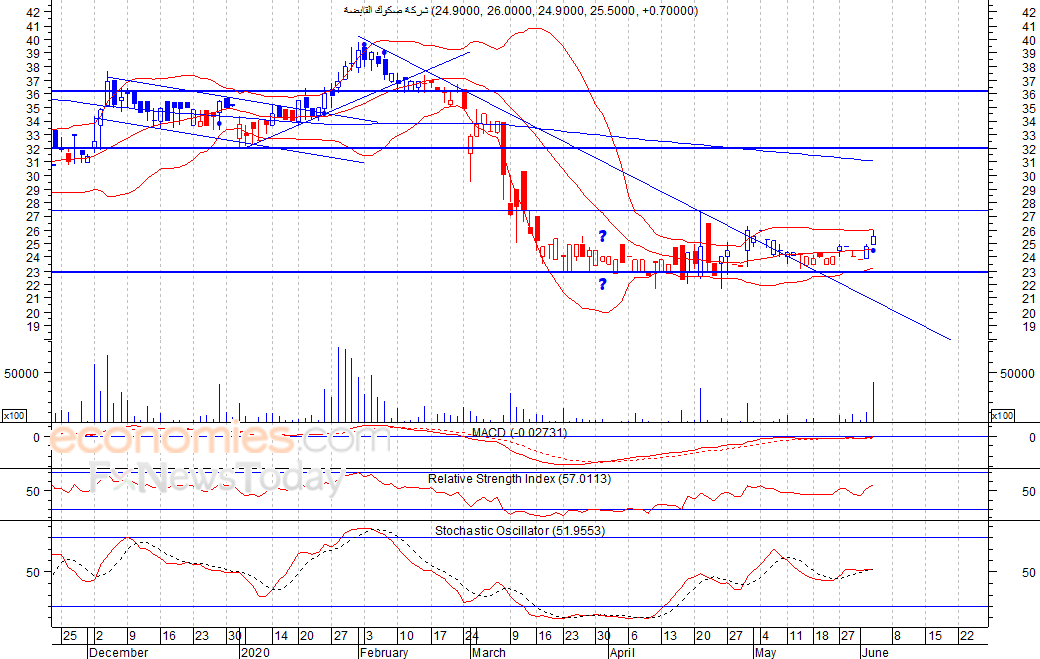This screenshot has width=1040, height=659.
Task: Click the February month label on time axis
Action: 383,652
